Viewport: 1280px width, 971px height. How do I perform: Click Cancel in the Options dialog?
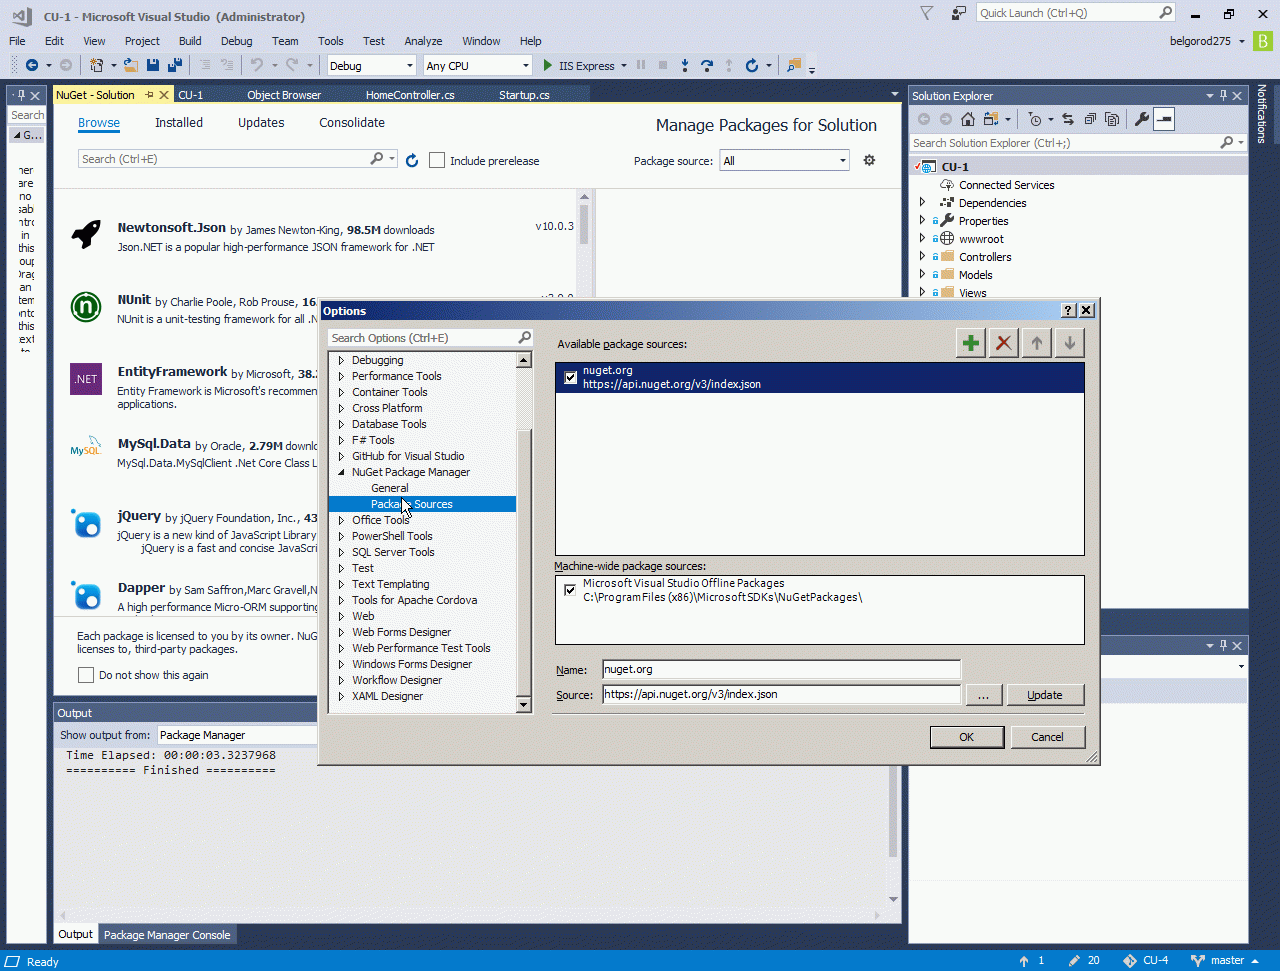point(1047,737)
